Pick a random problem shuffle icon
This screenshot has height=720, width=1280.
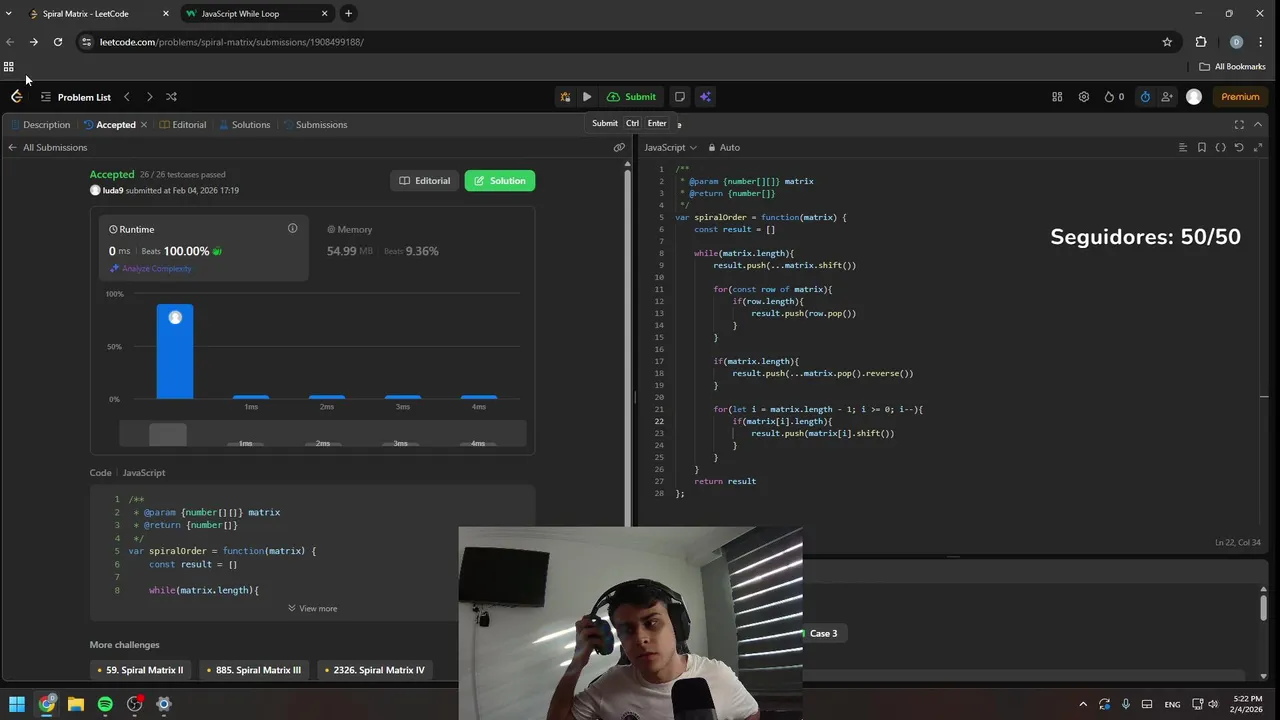(171, 97)
